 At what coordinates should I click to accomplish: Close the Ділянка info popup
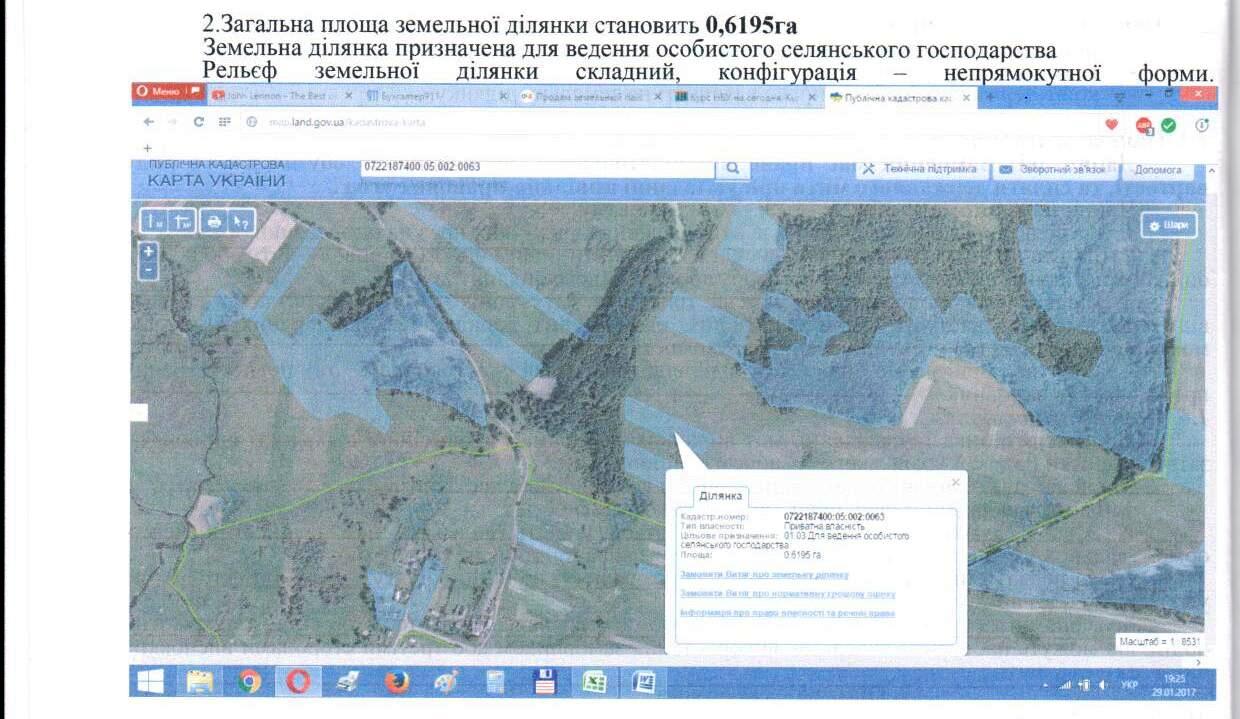click(955, 483)
